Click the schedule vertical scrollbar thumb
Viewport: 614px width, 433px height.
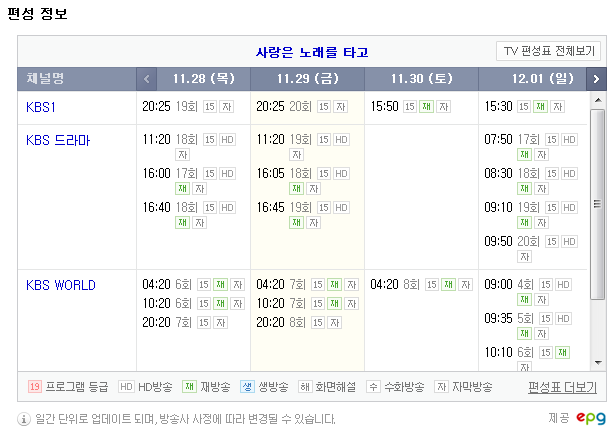click(x=598, y=204)
